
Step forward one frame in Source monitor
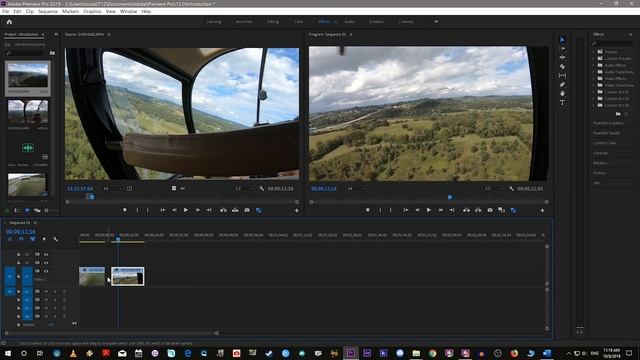pyautogui.click(x=198, y=210)
